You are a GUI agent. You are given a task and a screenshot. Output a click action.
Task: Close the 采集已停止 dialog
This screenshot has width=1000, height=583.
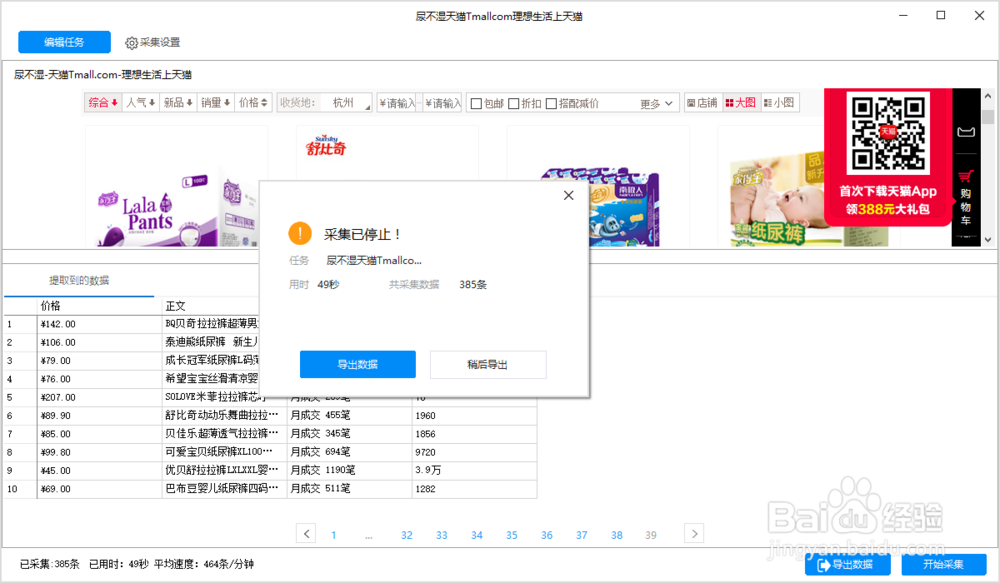pos(568,195)
